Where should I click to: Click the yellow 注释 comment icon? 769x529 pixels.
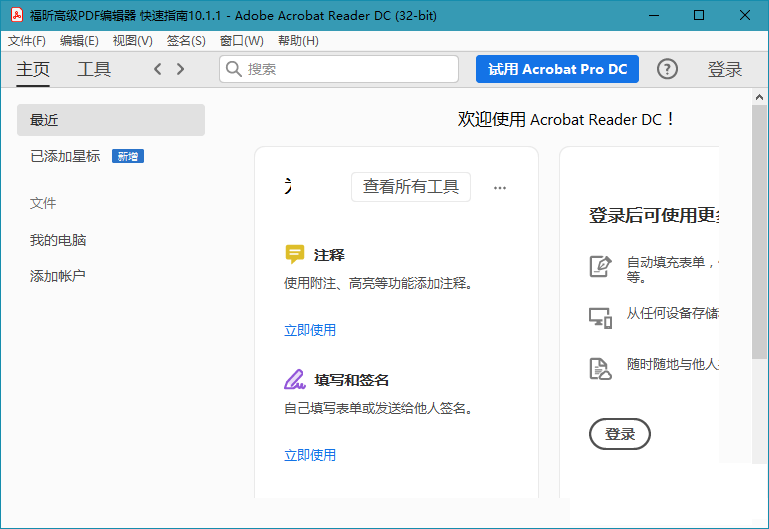pyautogui.click(x=295, y=254)
